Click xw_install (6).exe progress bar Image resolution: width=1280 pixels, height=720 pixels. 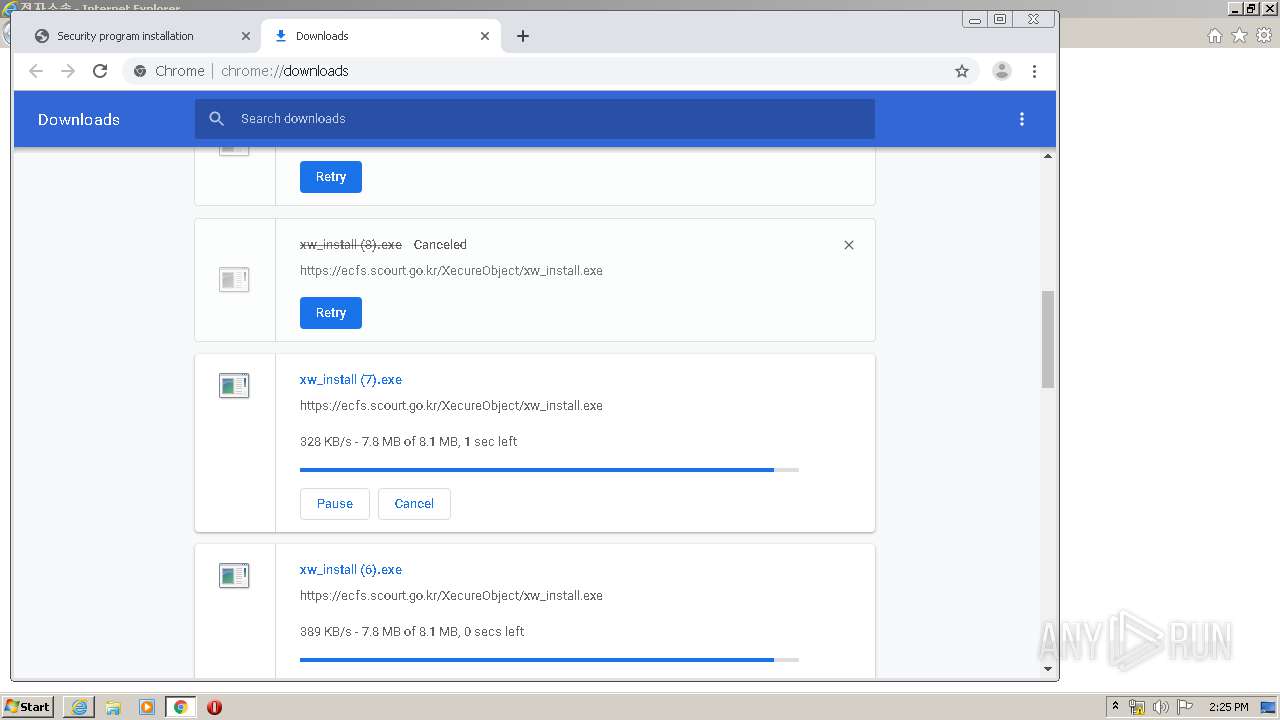pos(549,660)
